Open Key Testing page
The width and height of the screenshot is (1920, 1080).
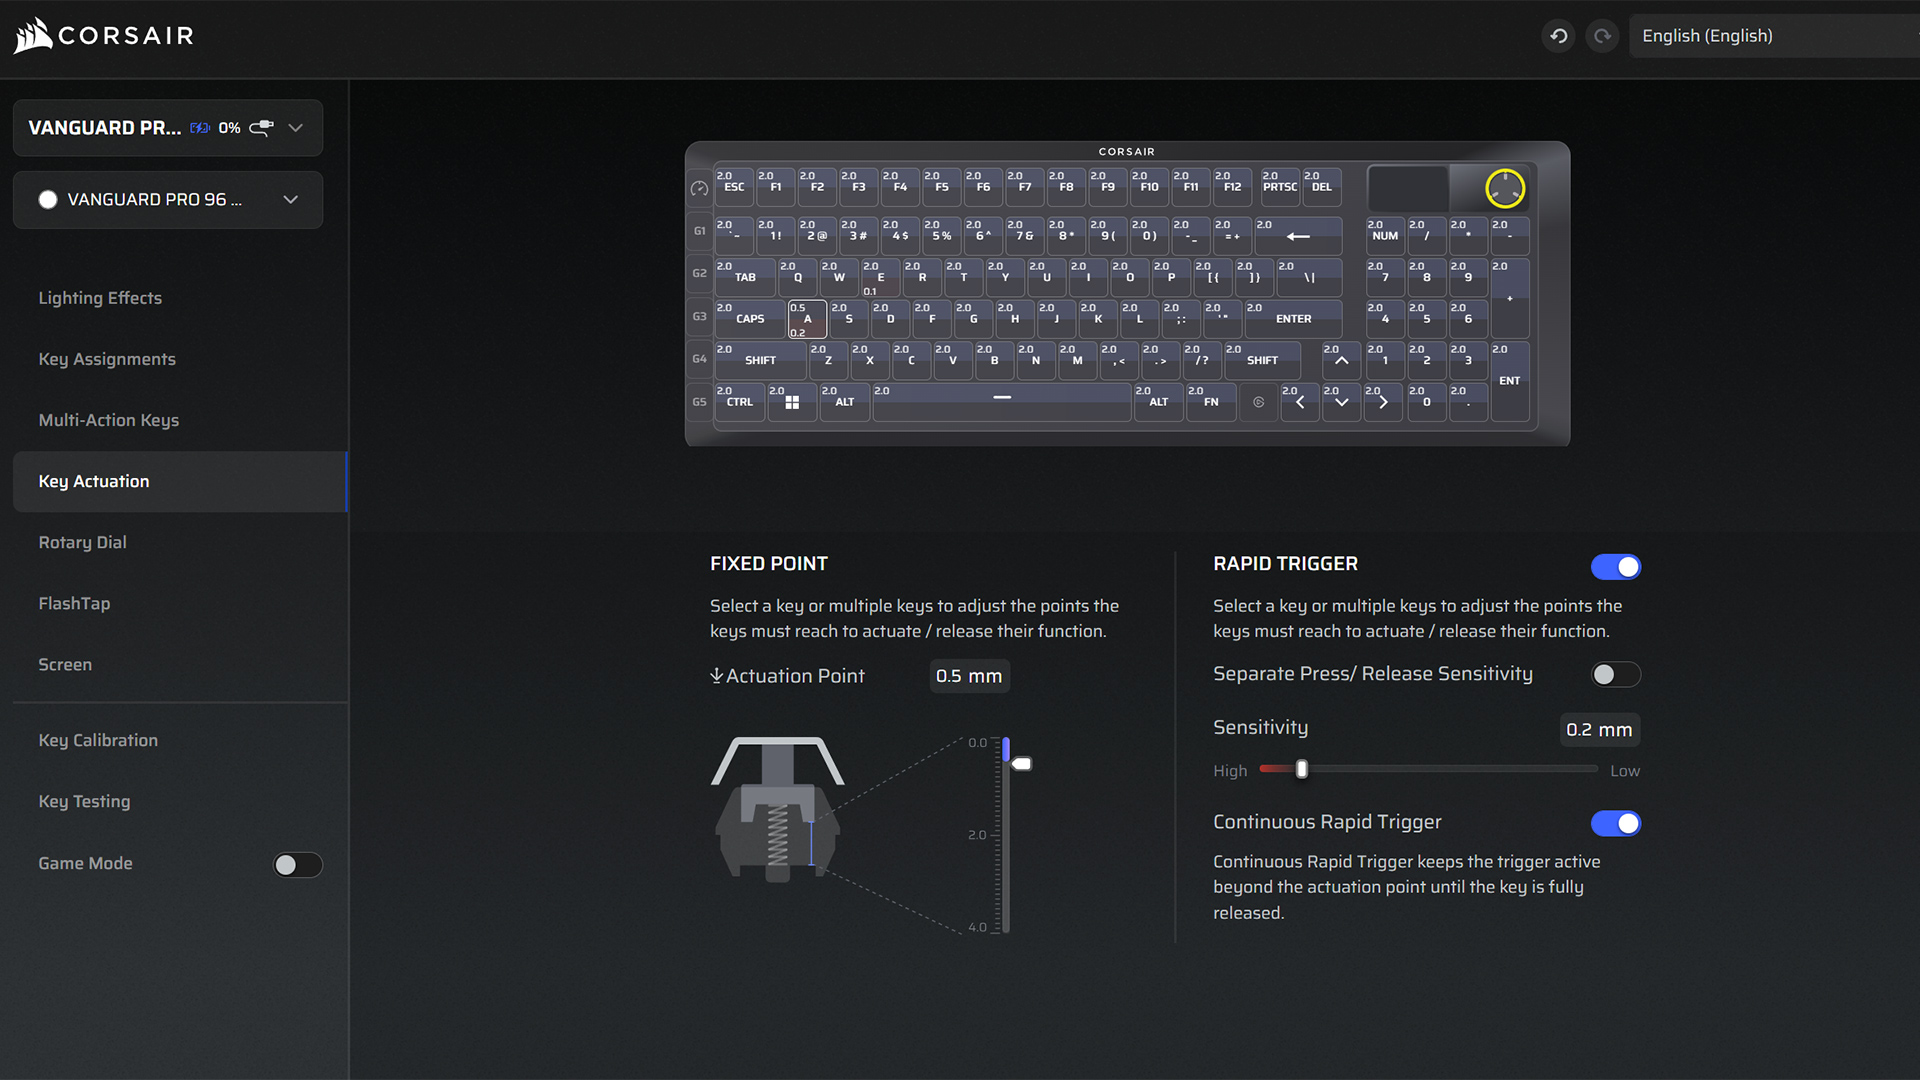click(84, 801)
